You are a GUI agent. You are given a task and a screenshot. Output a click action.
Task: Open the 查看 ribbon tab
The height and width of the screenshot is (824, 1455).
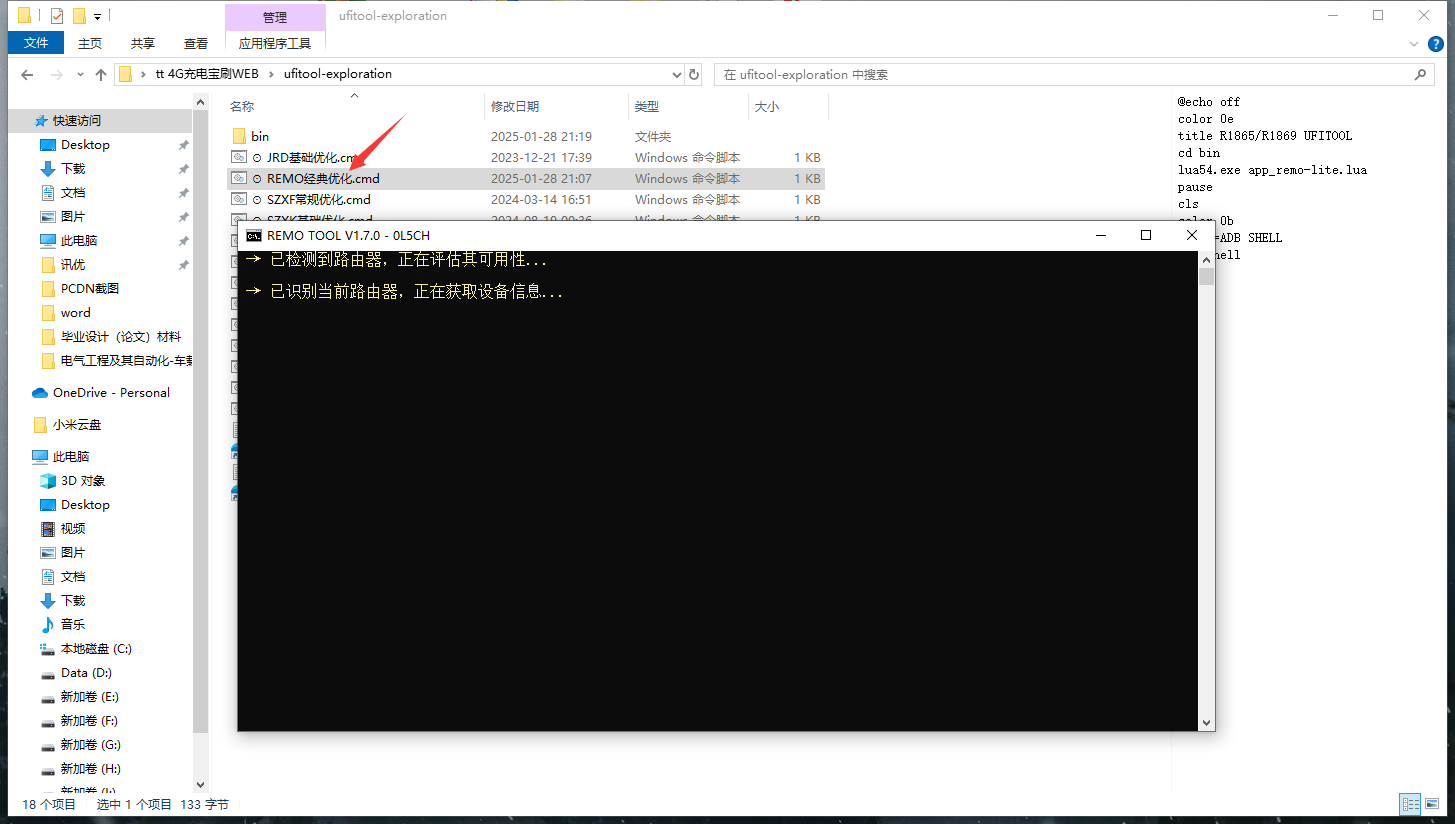click(x=196, y=43)
